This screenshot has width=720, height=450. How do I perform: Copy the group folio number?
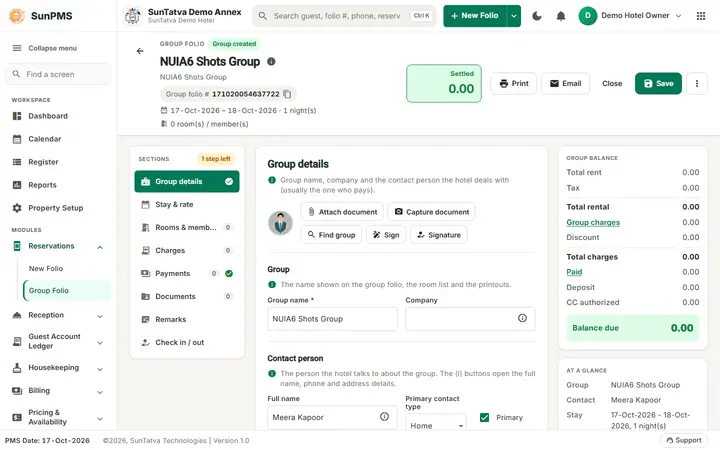287,94
